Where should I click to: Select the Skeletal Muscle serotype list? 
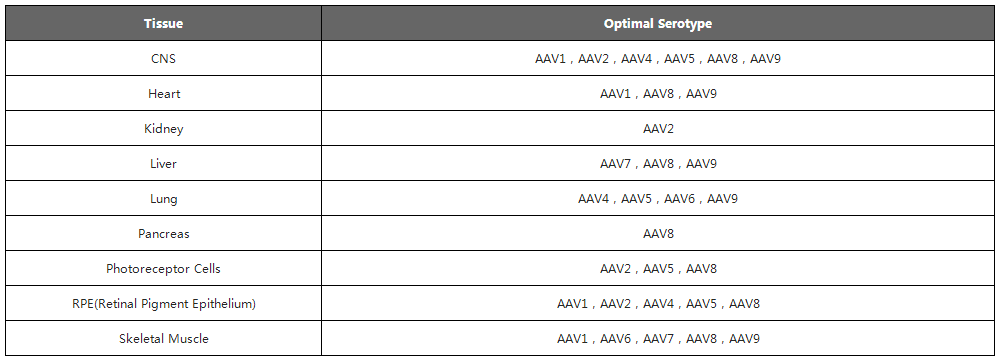[x=658, y=339]
